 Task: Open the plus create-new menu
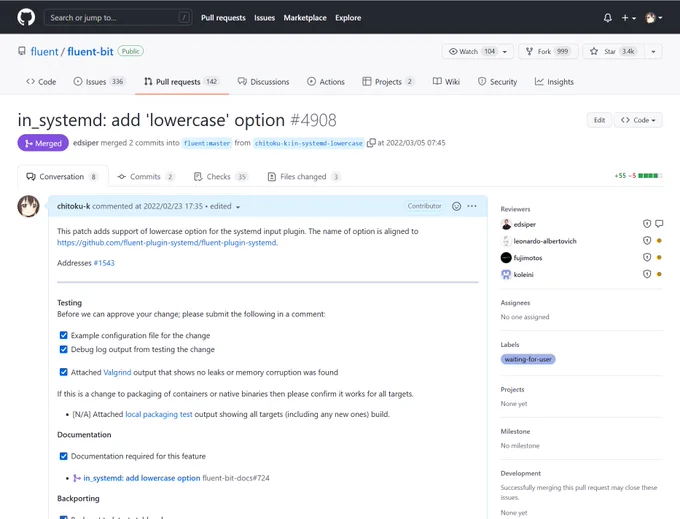[628, 18]
